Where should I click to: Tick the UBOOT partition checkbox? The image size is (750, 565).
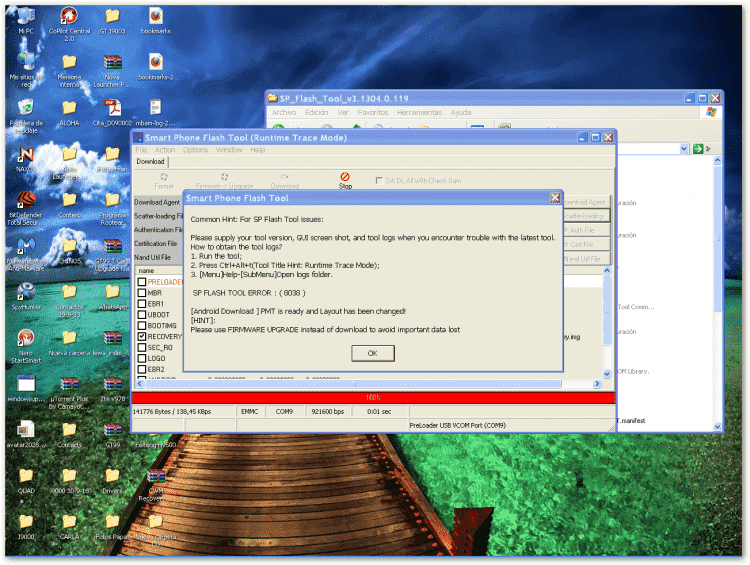(142, 315)
